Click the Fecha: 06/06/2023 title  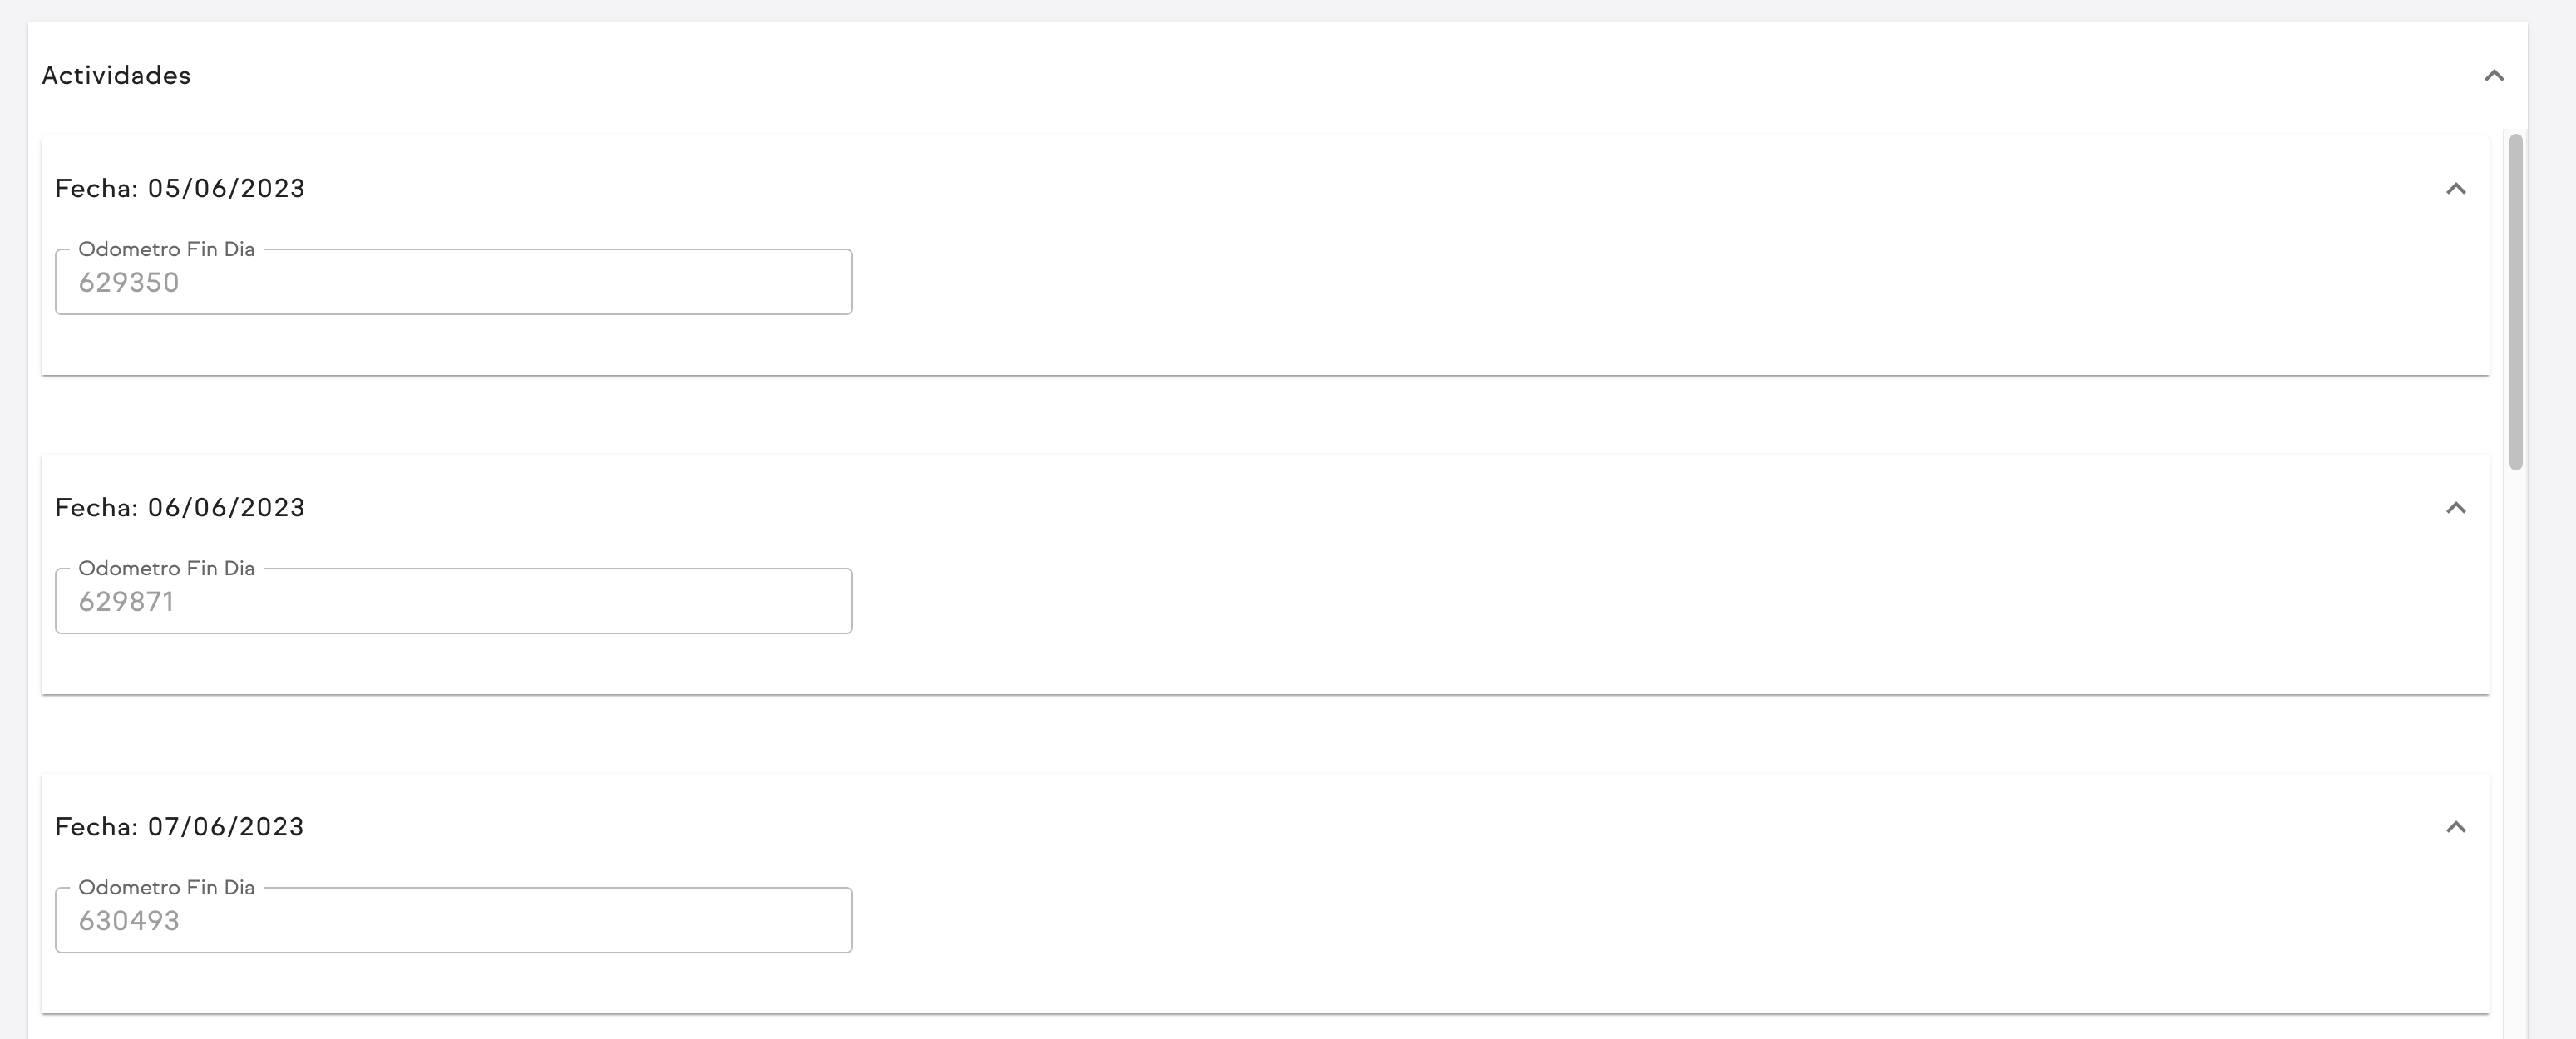(x=180, y=508)
